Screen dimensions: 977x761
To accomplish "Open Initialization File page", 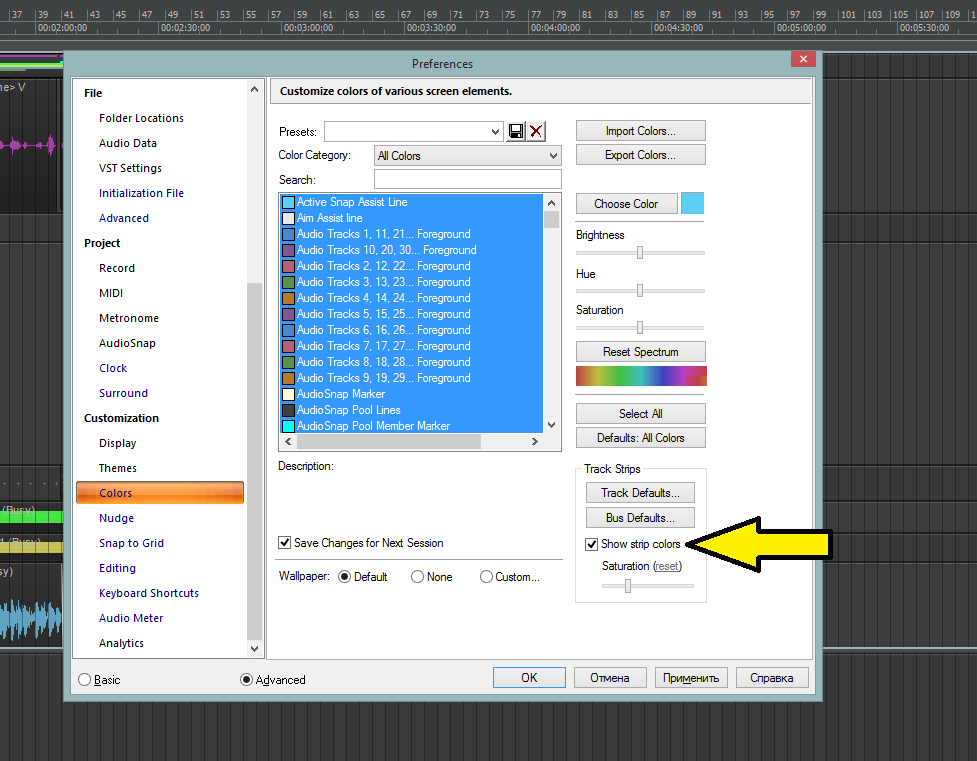I will (141, 193).
